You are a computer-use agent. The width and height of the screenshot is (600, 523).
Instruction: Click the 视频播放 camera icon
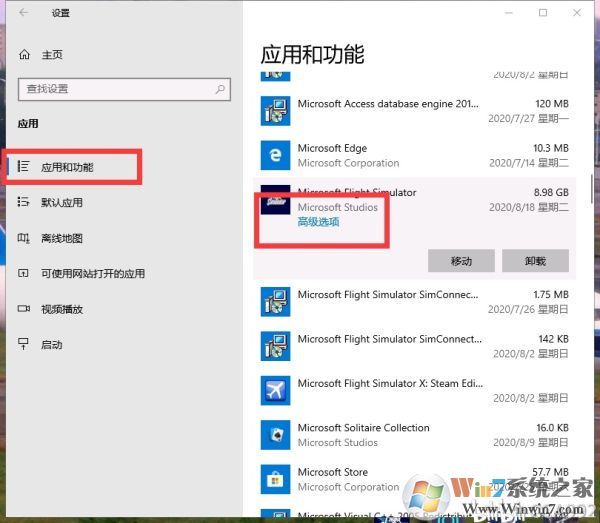(x=23, y=308)
